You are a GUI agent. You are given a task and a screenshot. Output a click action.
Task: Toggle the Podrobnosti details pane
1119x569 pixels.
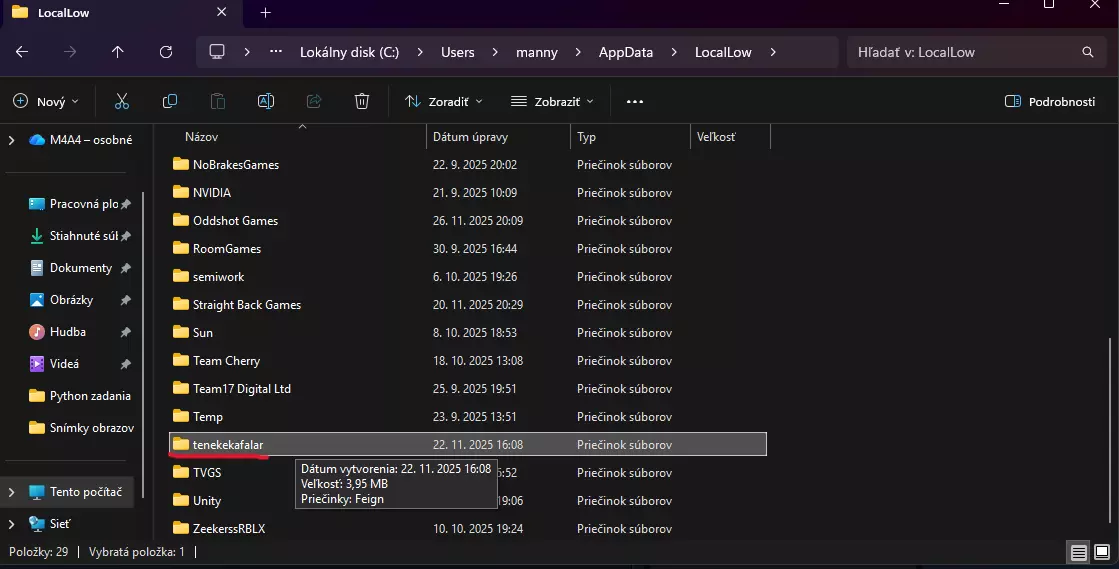1050,101
